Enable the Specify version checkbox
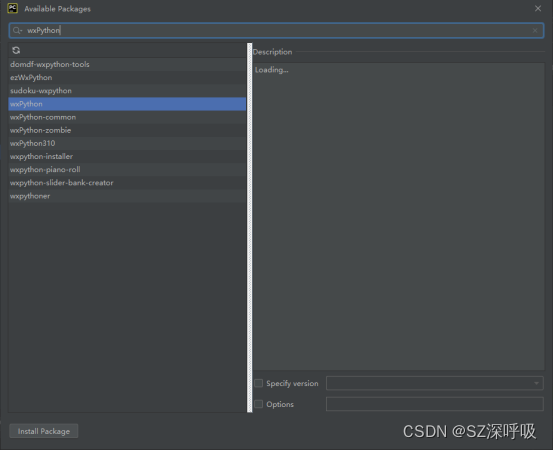Screen dimensions: 553x450 [259, 383]
